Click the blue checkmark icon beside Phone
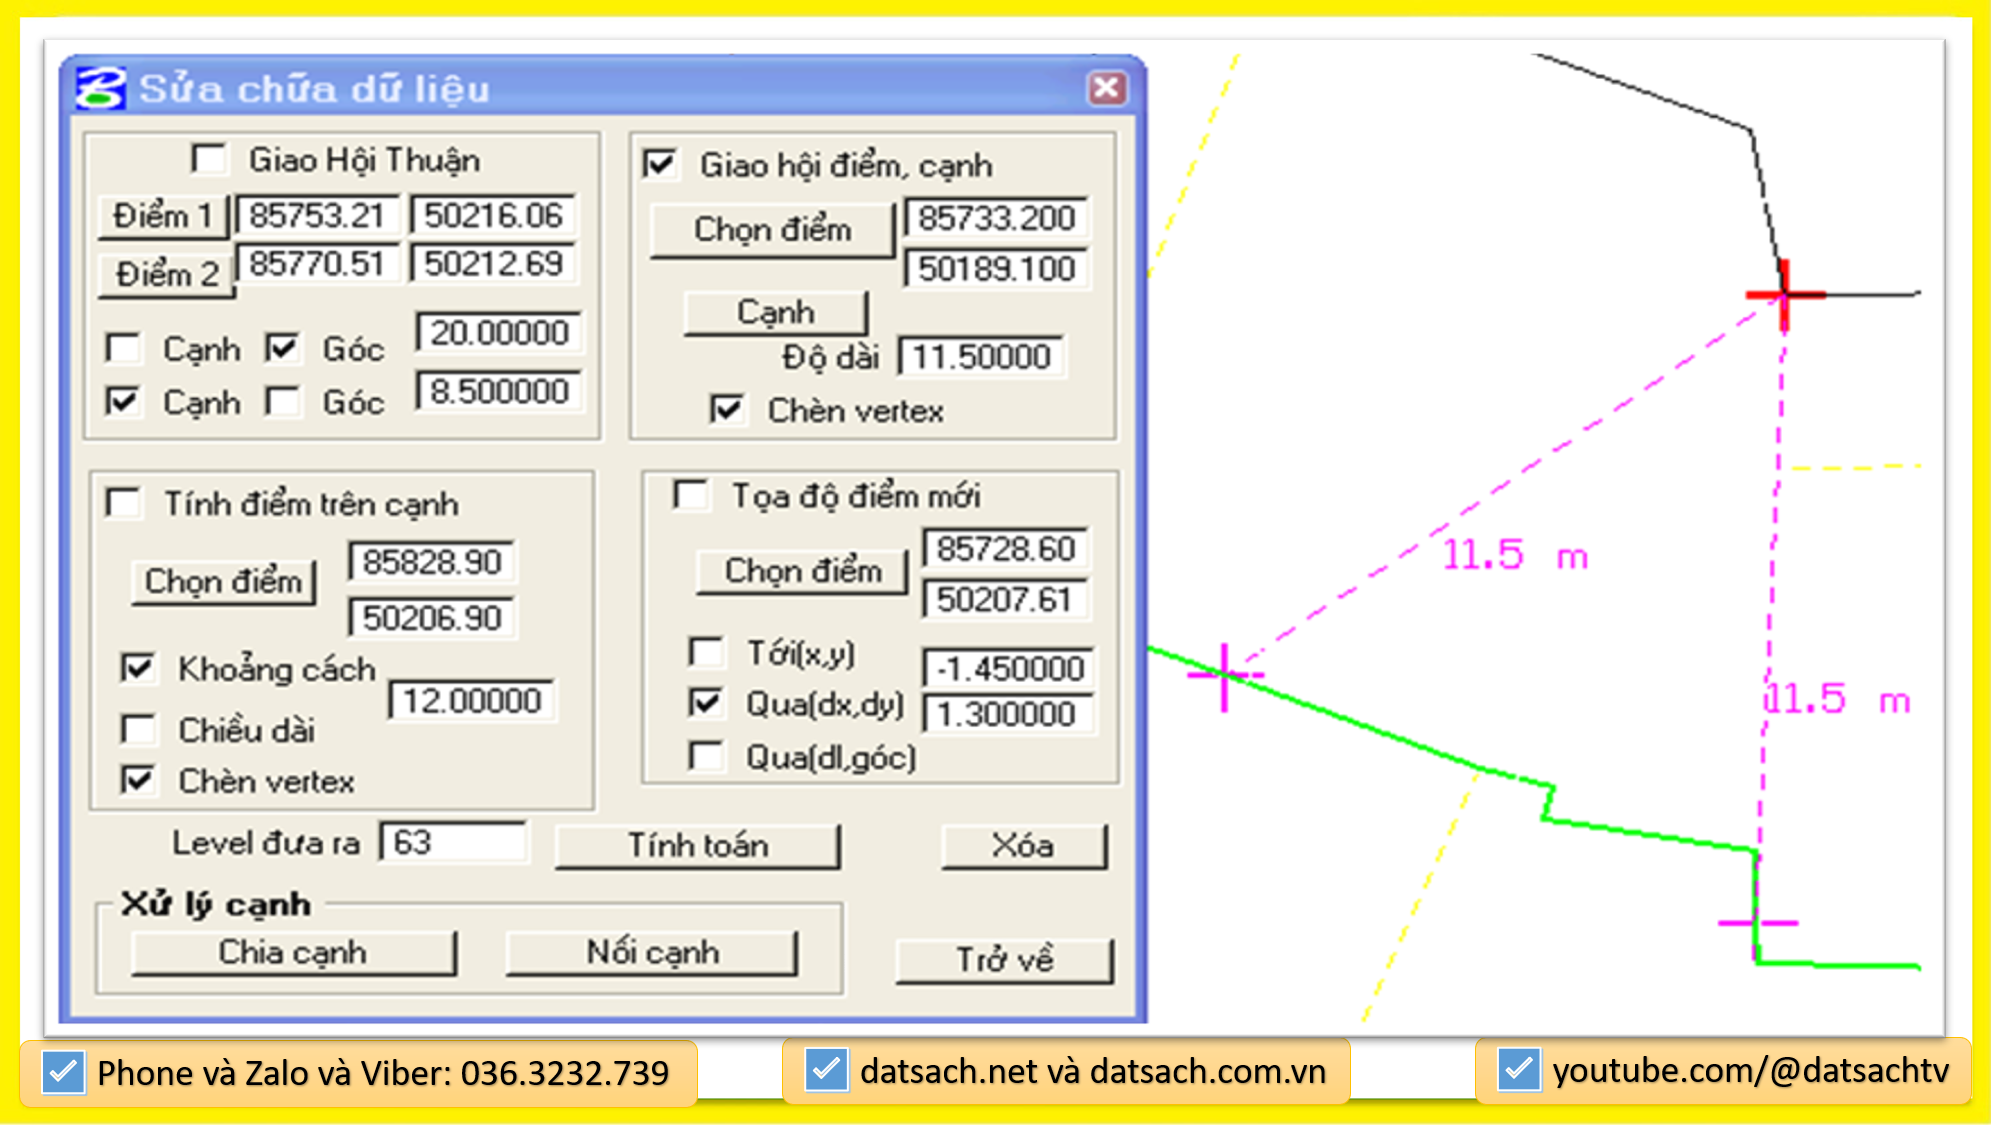The height and width of the screenshot is (1125, 1991). point(63,1073)
